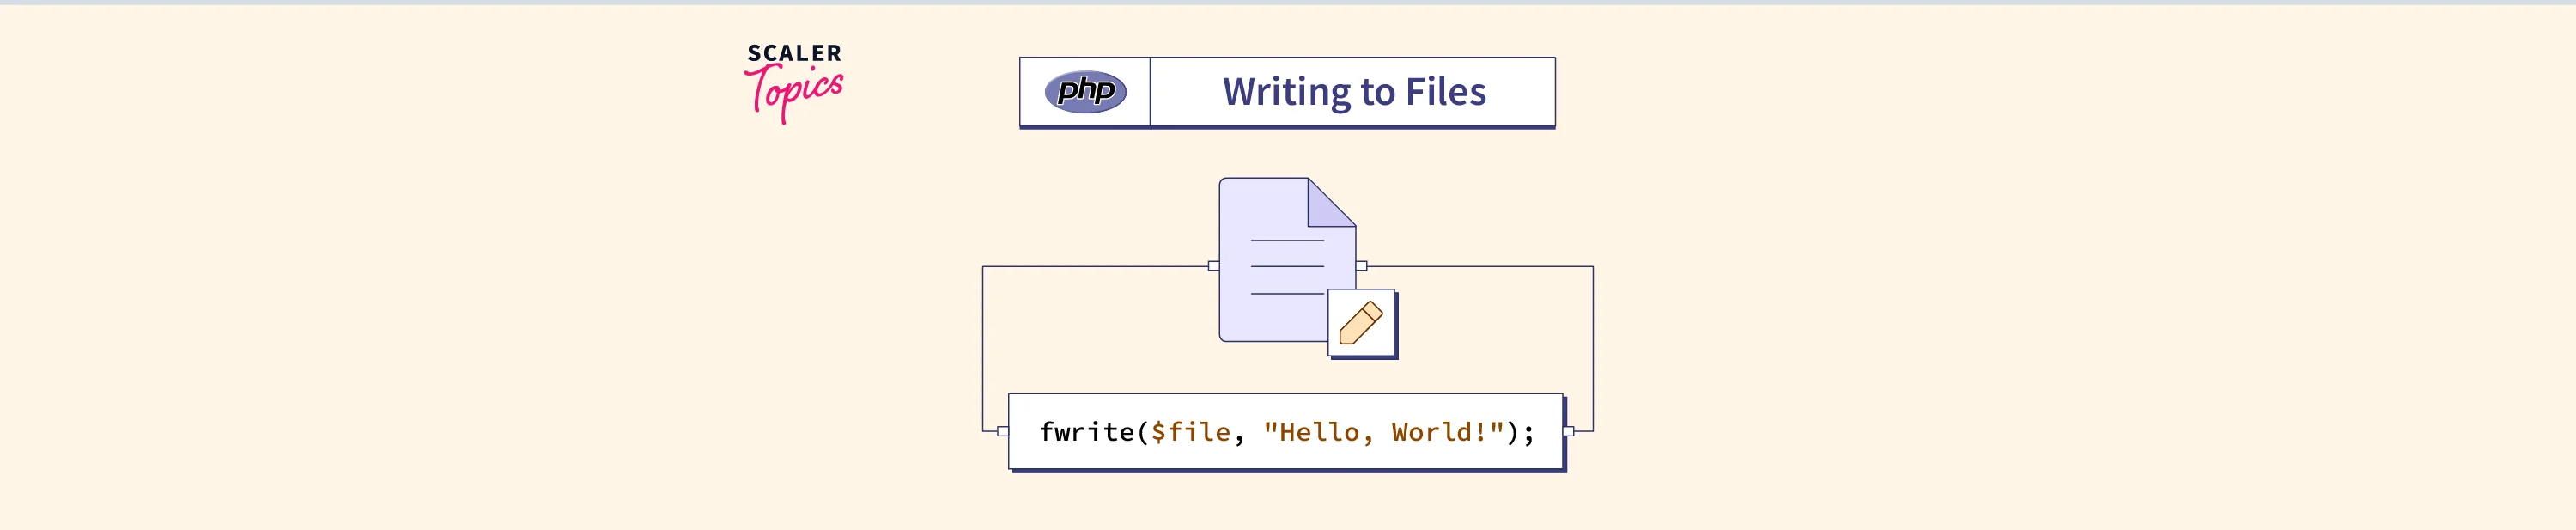2576x530 pixels.
Task: Click the SCALER wordmark text
Action: click(794, 53)
